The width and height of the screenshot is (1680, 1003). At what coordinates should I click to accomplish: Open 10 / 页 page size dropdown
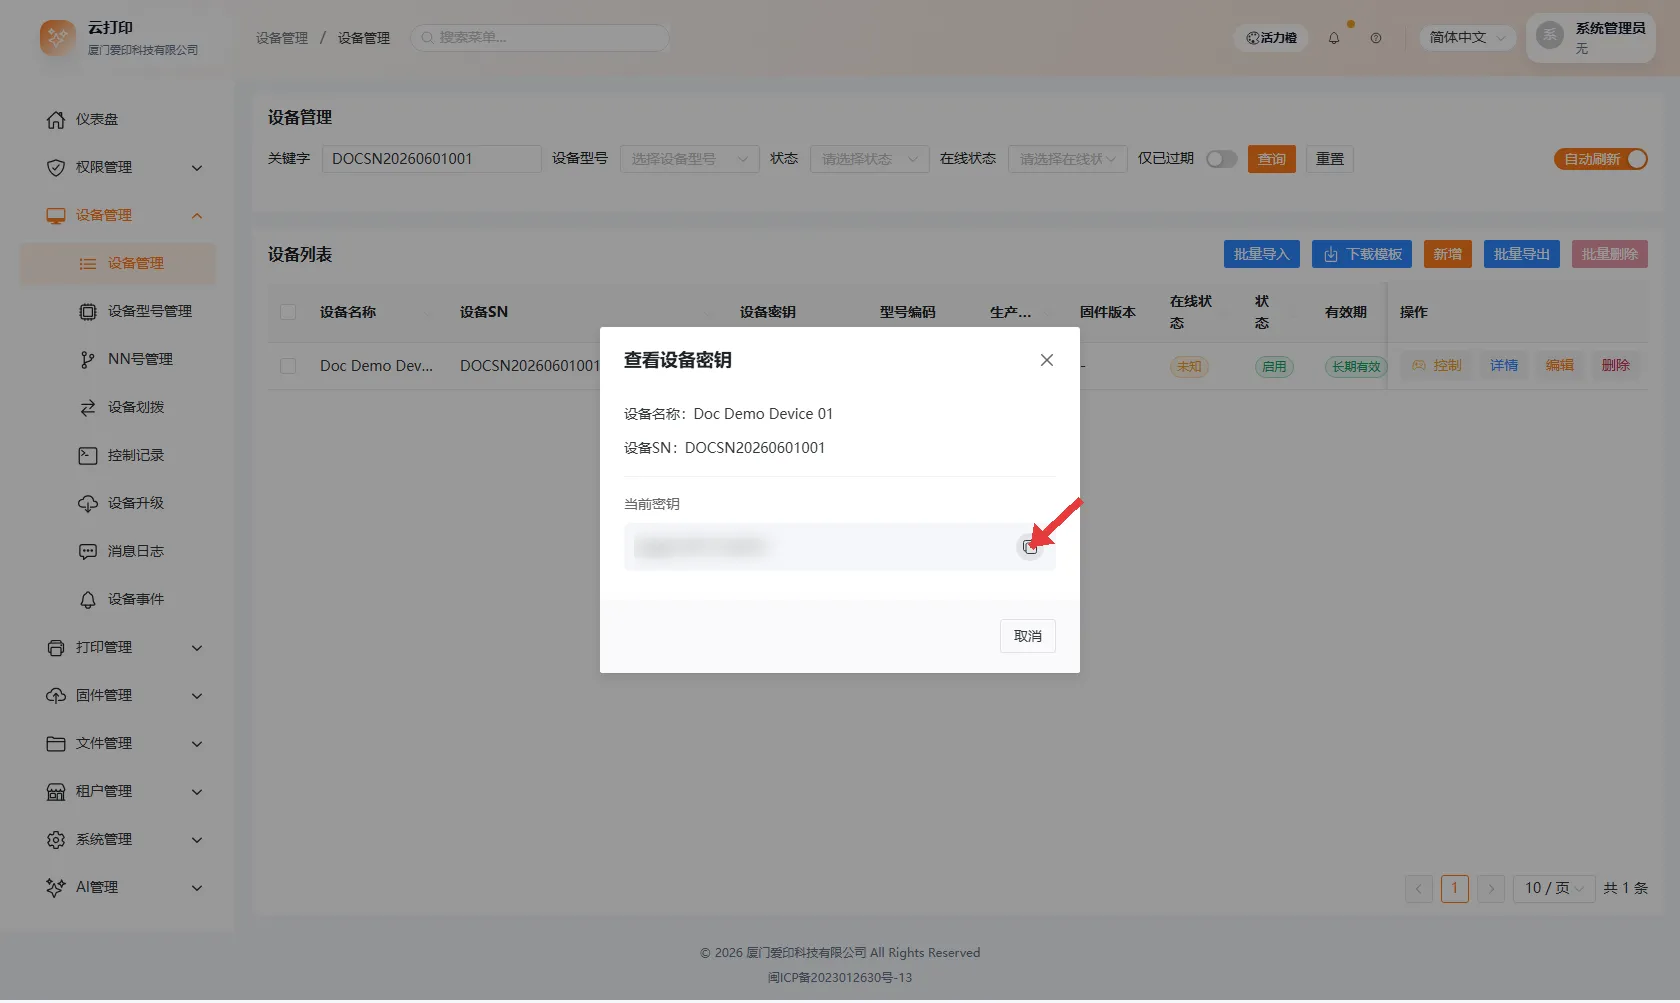1553,888
